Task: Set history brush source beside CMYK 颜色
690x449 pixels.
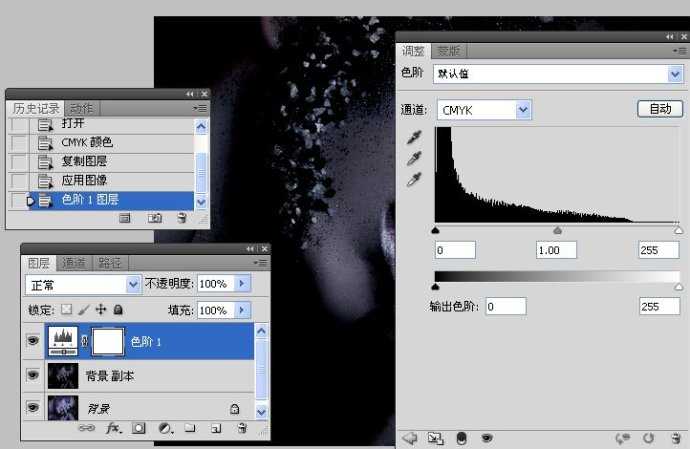Action: tap(19, 143)
